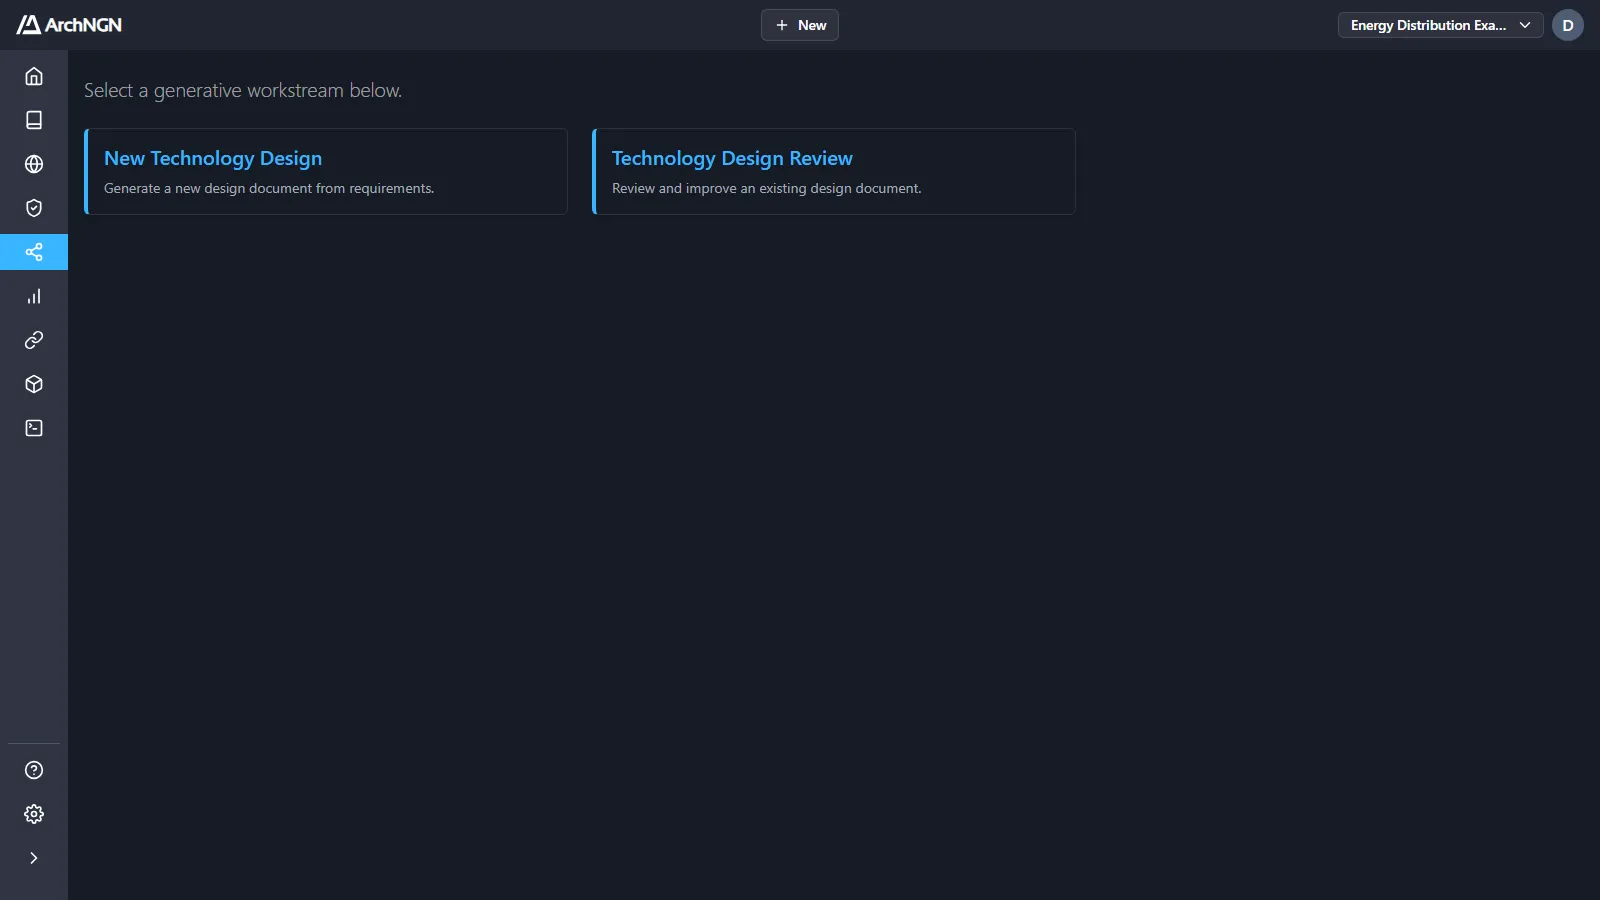Screen dimensions: 1600x900
Task: Click the ArchNGN logo
Action: pyautogui.click(x=69, y=25)
